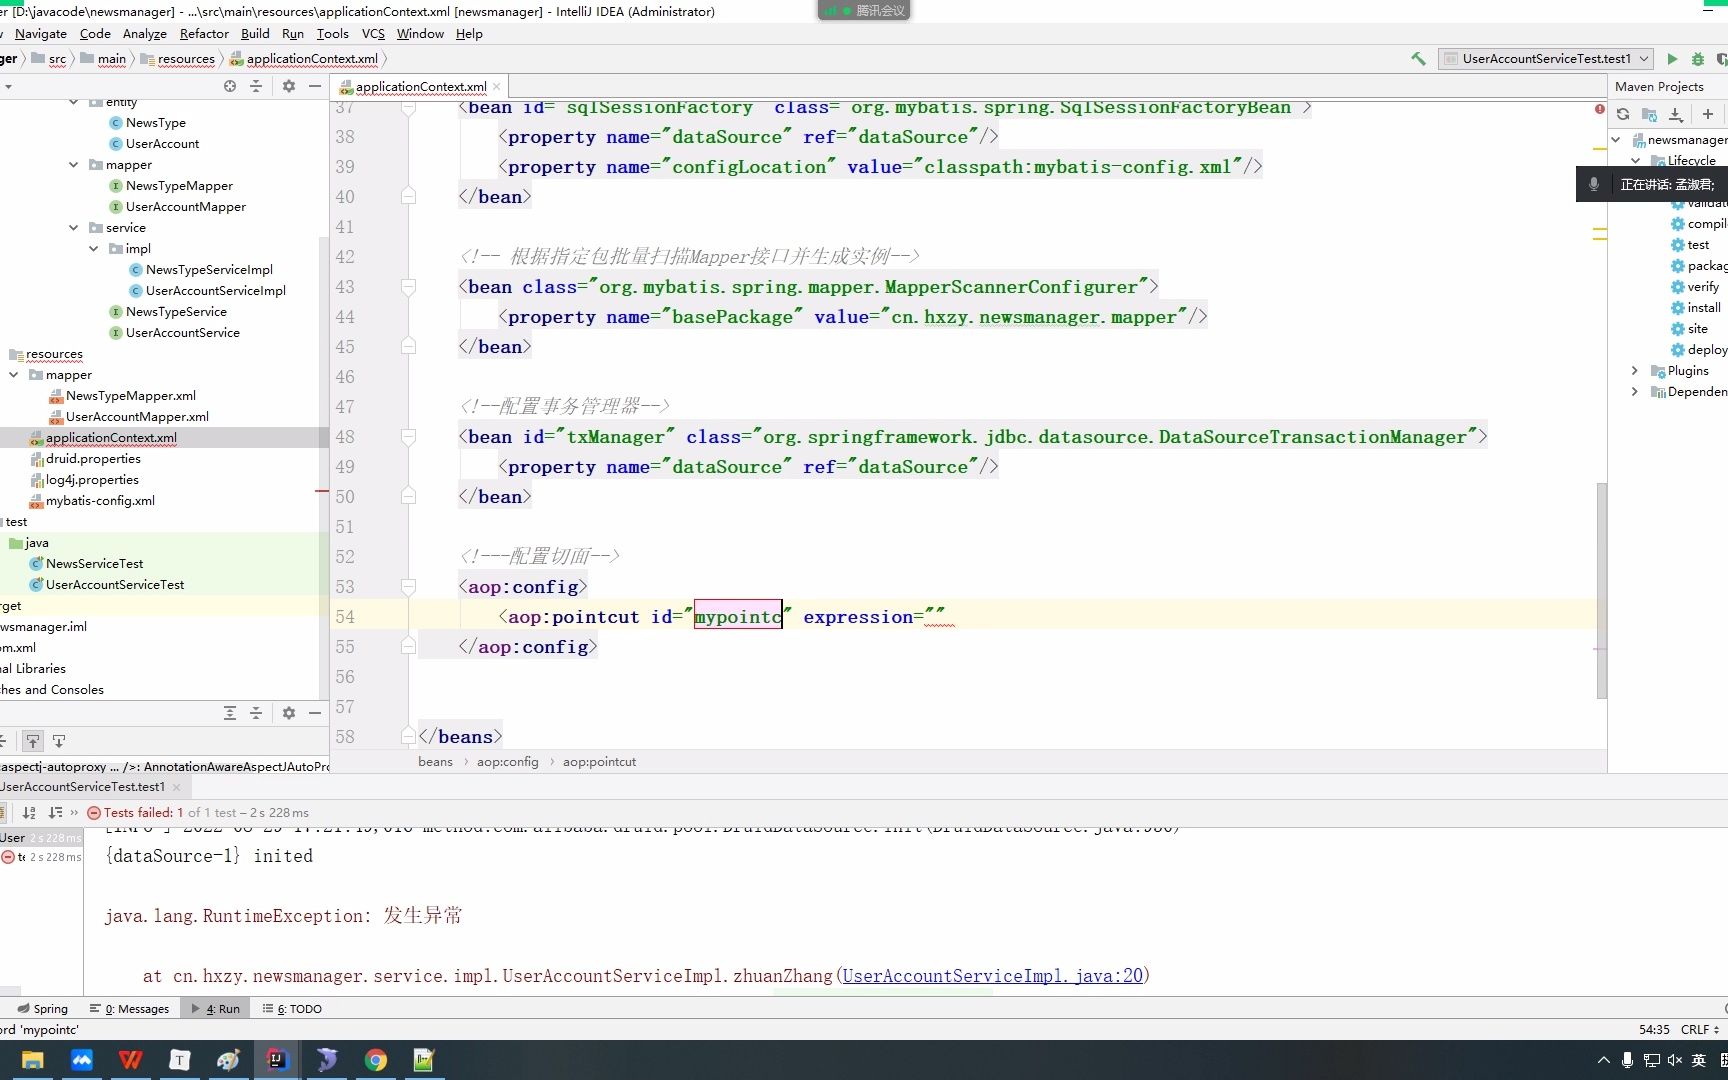The height and width of the screenshot is (1080, 1728).
Task: Select failed test row in test tree
Action: pyautogui.click(x=41, y=858)
